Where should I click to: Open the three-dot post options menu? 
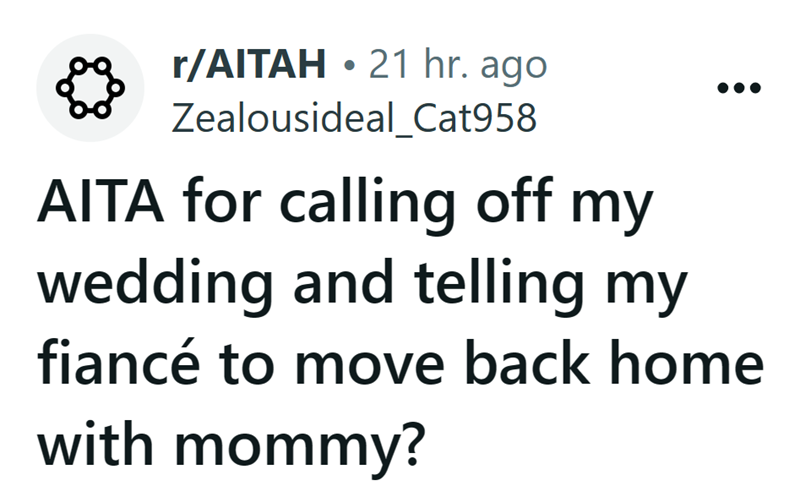coord(738,89)
